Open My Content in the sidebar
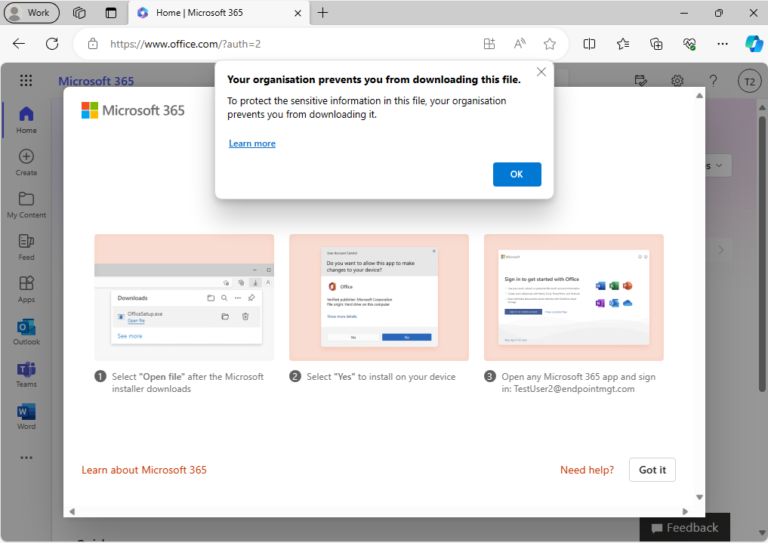Screen dimensions: 768x543 point(26,205)
